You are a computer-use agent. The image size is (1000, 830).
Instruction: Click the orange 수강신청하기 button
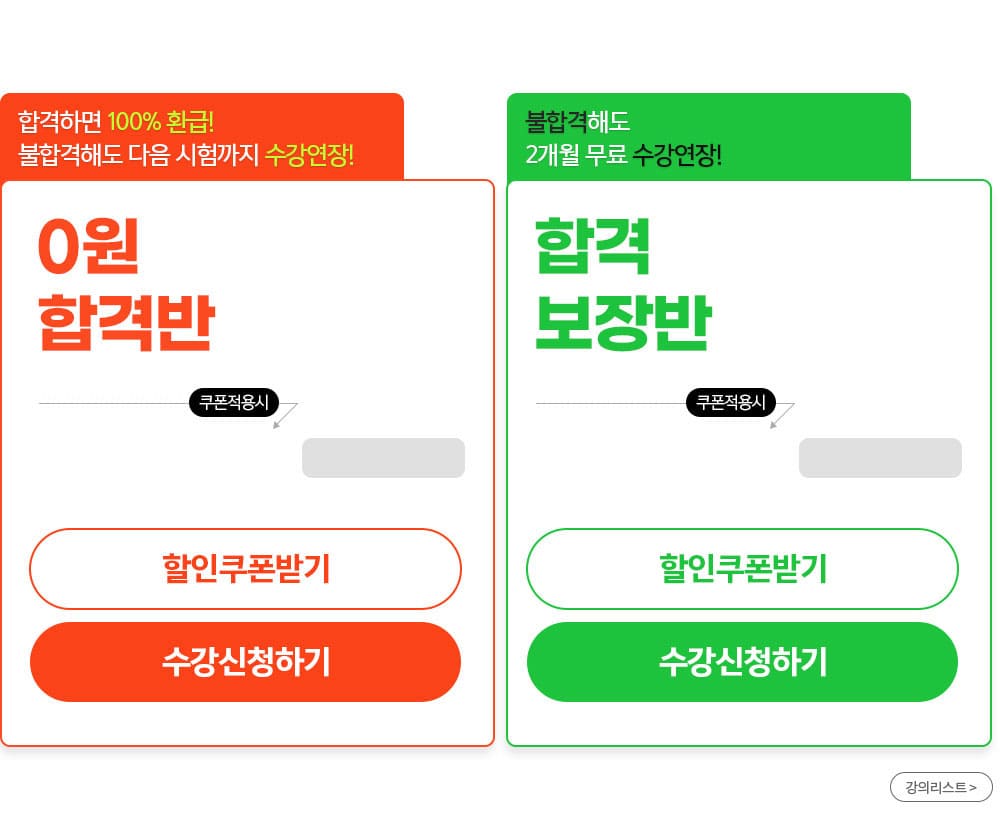246,662
